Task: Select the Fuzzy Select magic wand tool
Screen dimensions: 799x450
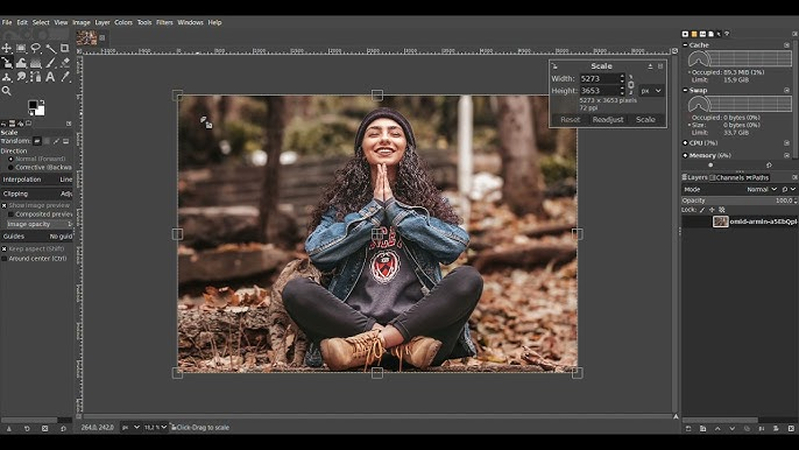Action: [50, 48]
